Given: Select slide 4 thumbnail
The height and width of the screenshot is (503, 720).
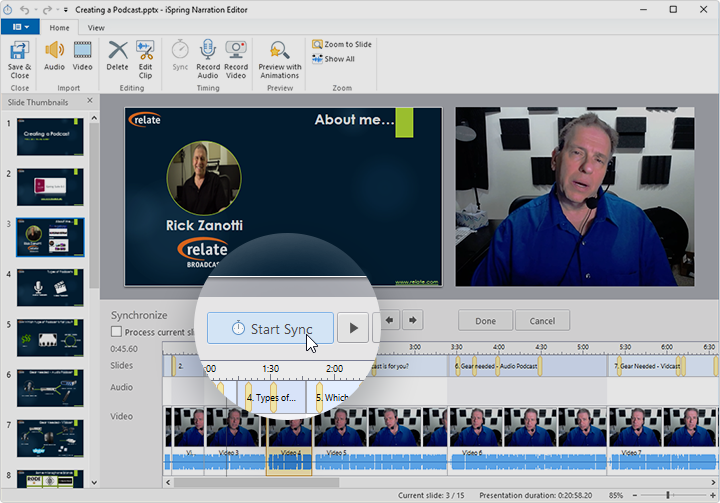Looking at the screenshot, I should click(51, 288).
